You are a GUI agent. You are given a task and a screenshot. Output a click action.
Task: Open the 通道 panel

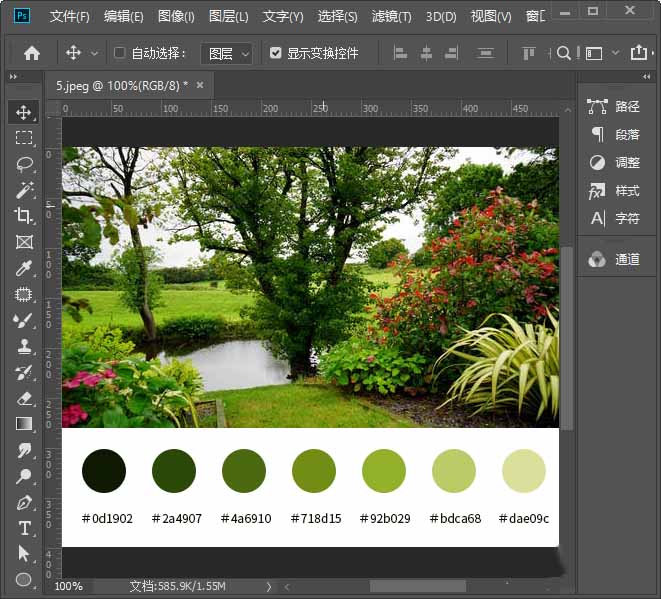tap(614, 259)
